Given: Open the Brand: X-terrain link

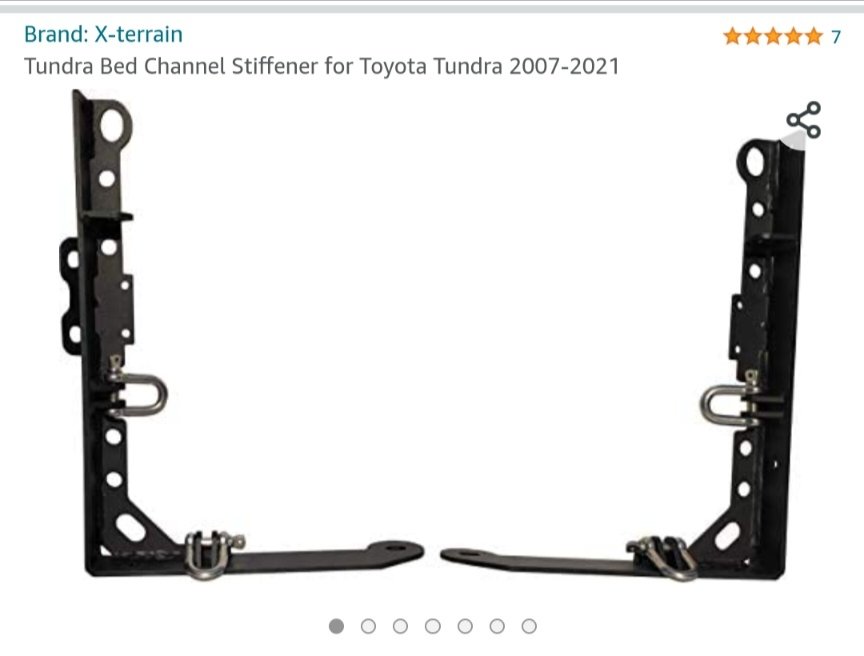Looking at the screenshot, I should coord(103,34).
